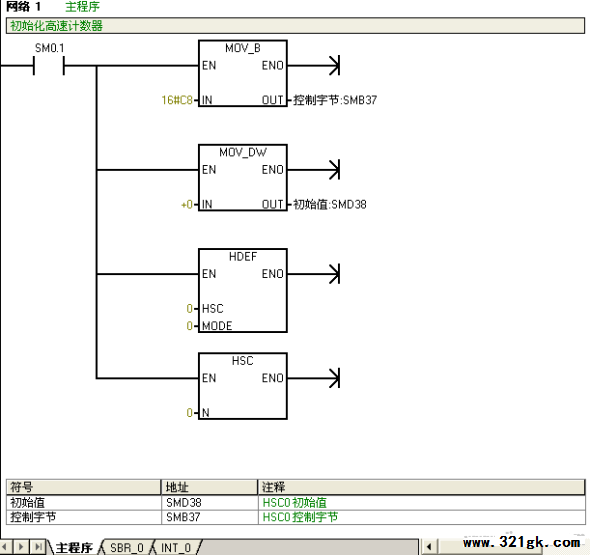The image size is (590, 555).
Task: Switch to the INT_0 interrupt tab
Action: click(176, 547)
